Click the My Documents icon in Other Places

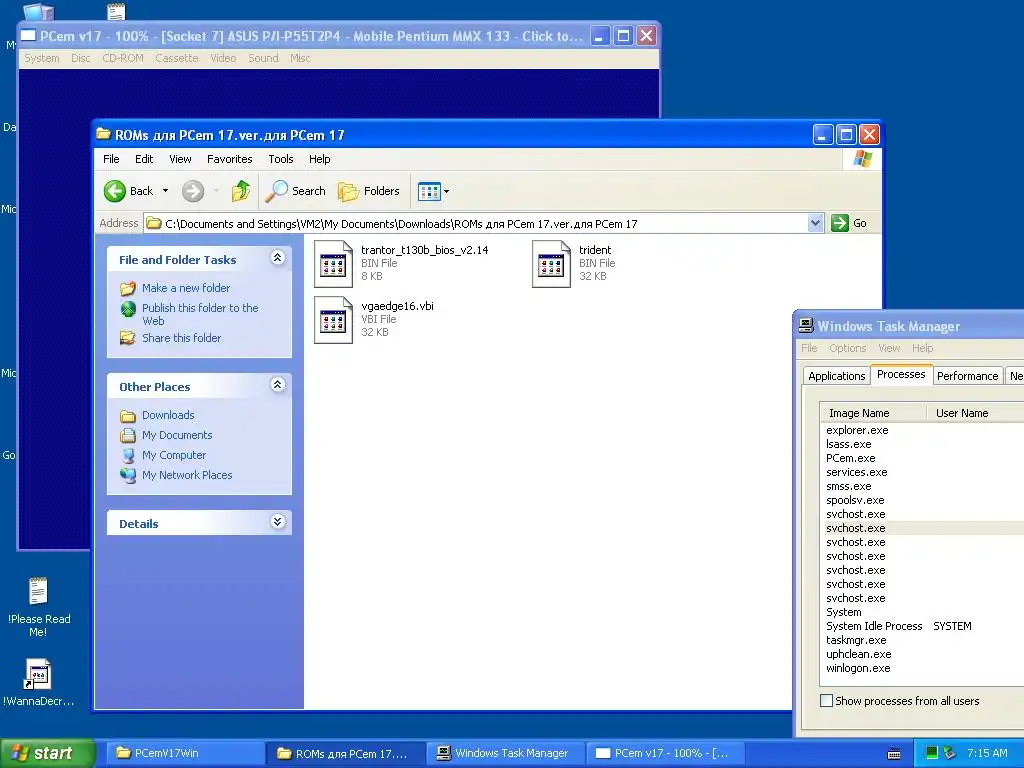tap(128, 436)
